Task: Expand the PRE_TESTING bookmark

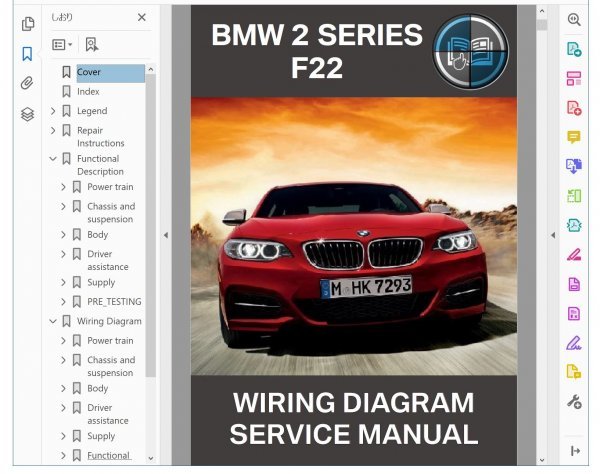Action: 64,302
